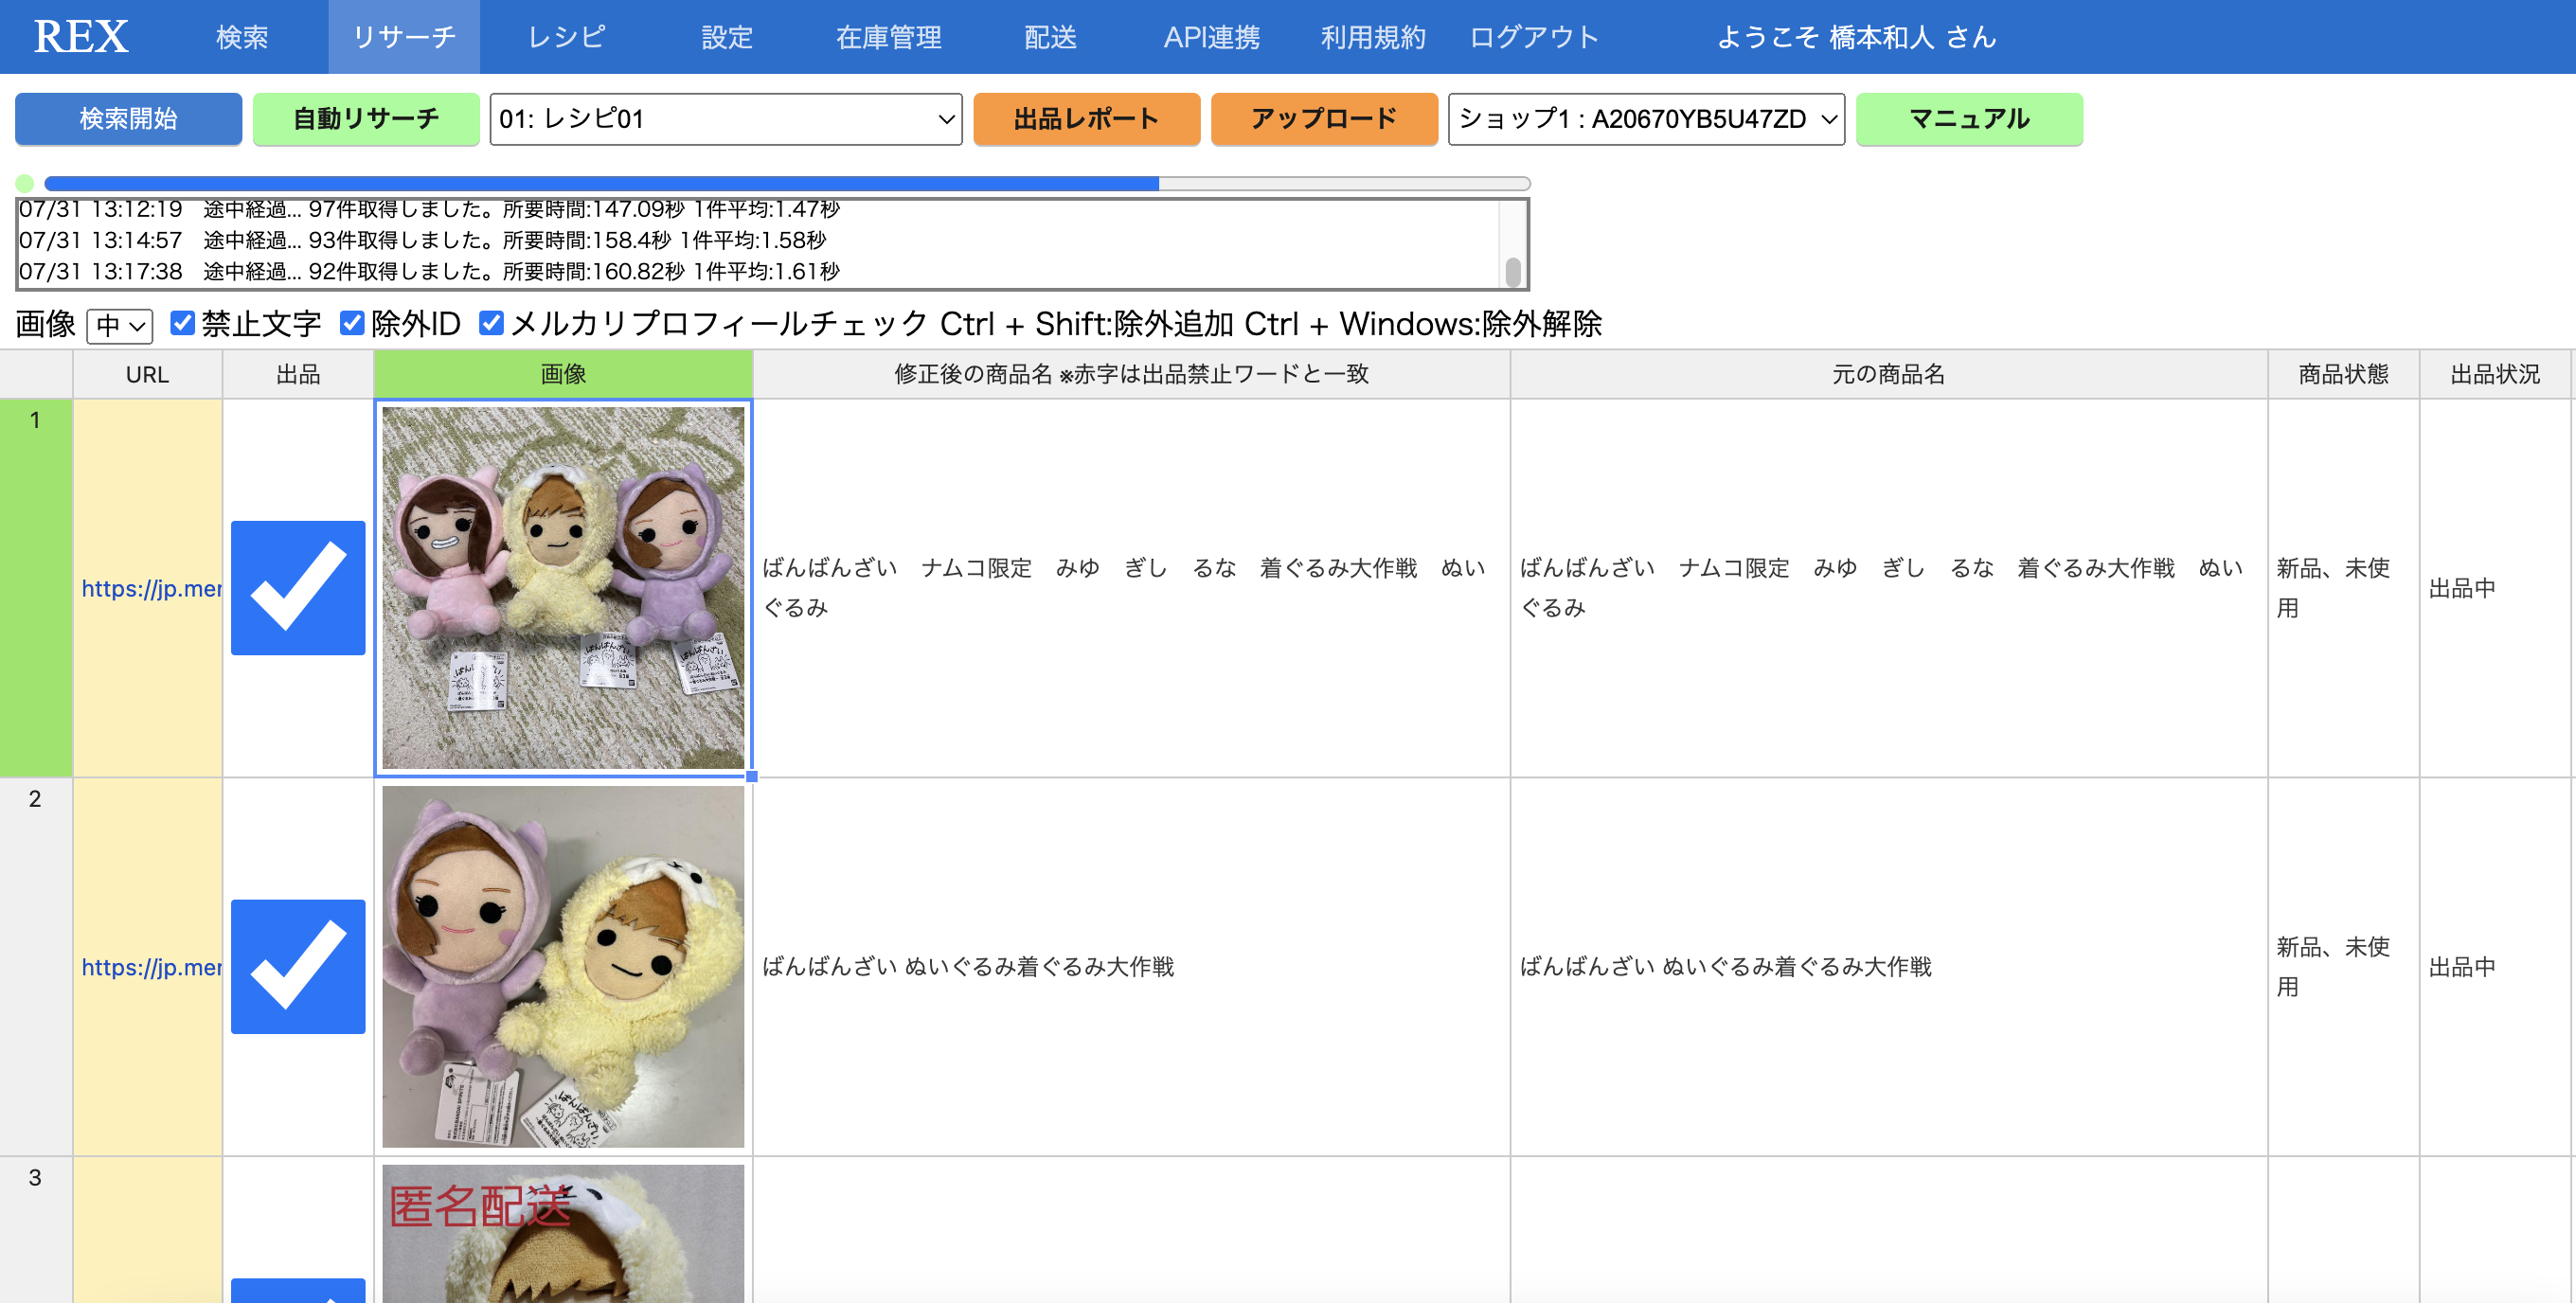Click the URL column header

(147, 374)
